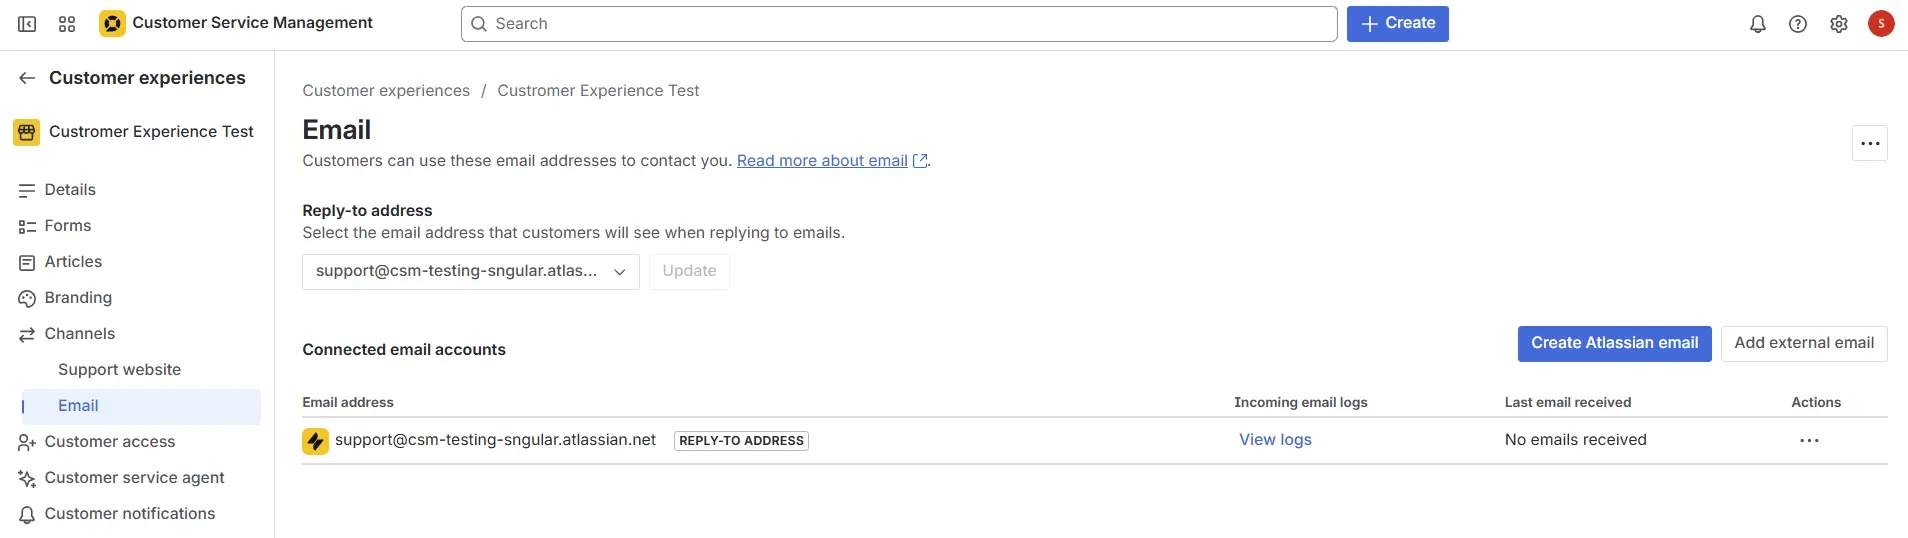The height and width of the screenshot is (538, 1908).
Task: Collapse the Channels section
Action: click(x=79, y=334)
